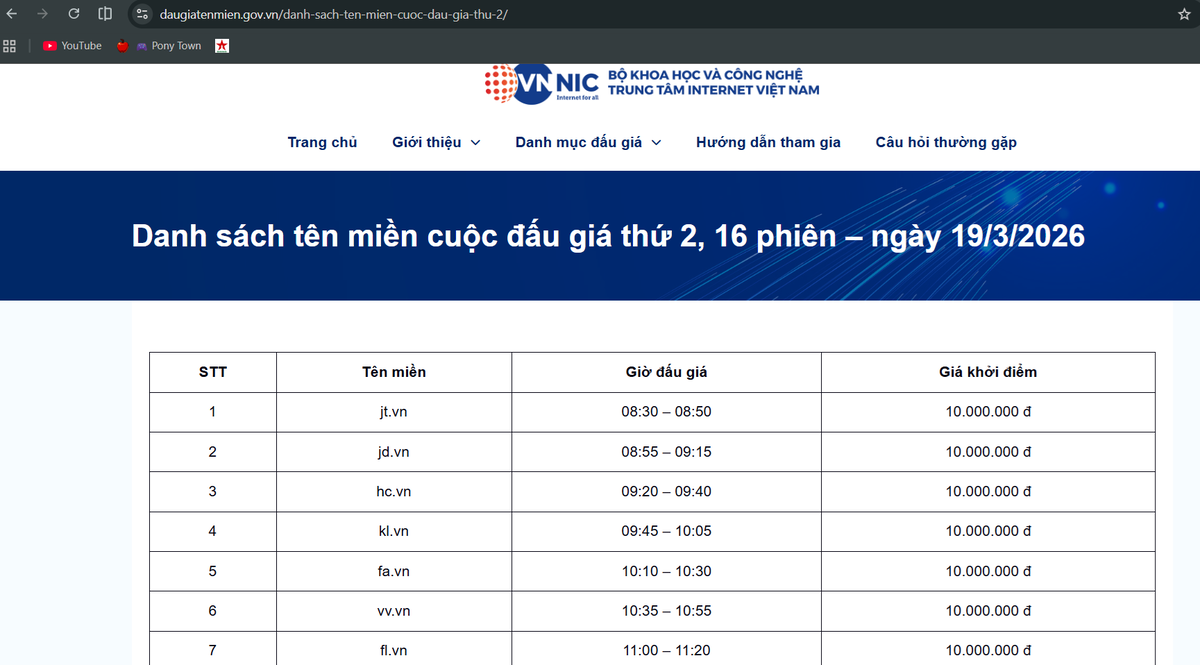Select the Trang chủ menu item
This screenshot has height=665, width=1200.
[x=322, y=142]
